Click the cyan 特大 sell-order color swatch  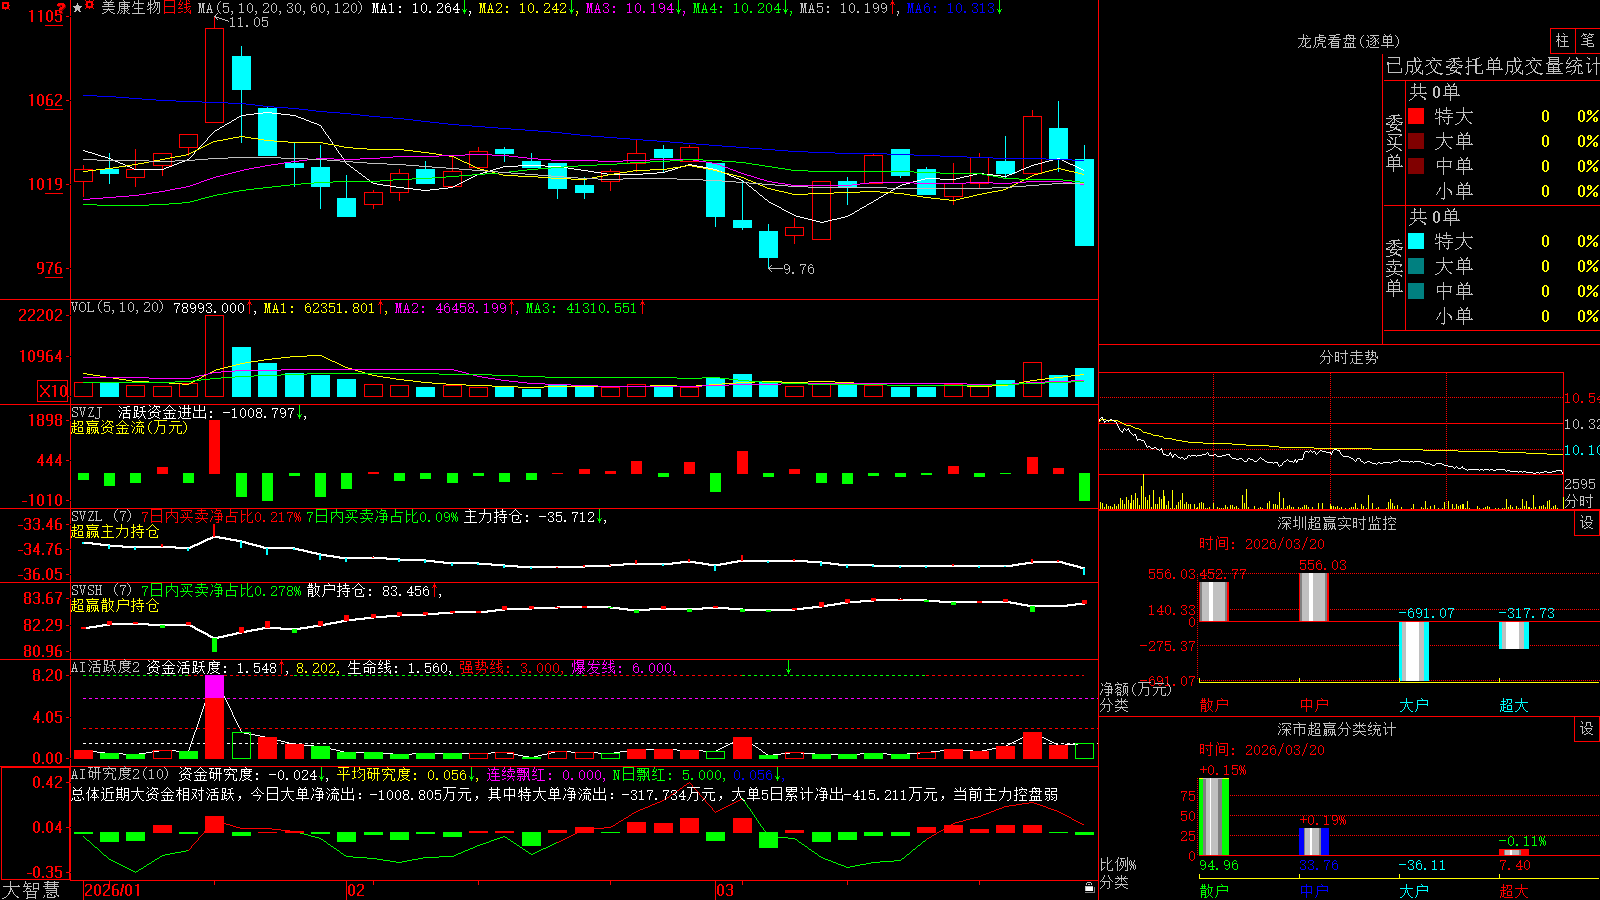coord(1416,241)
